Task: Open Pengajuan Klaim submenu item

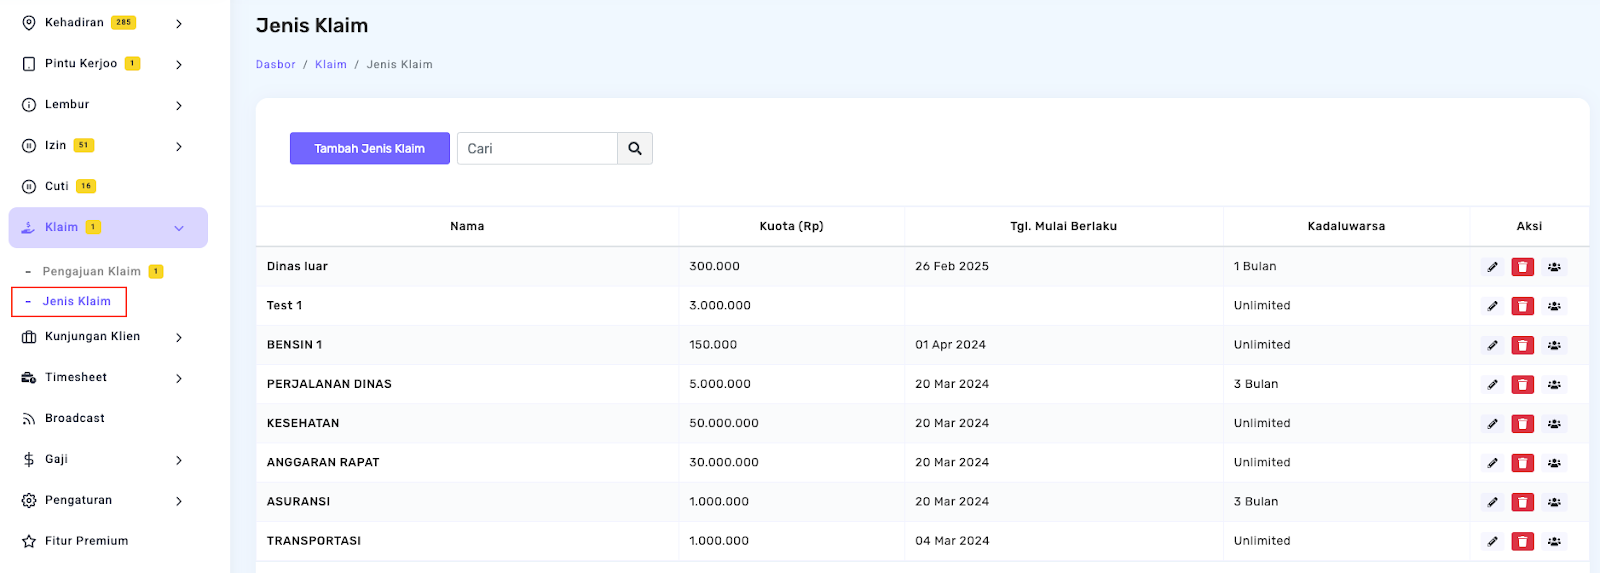Action: coord(91,272)
